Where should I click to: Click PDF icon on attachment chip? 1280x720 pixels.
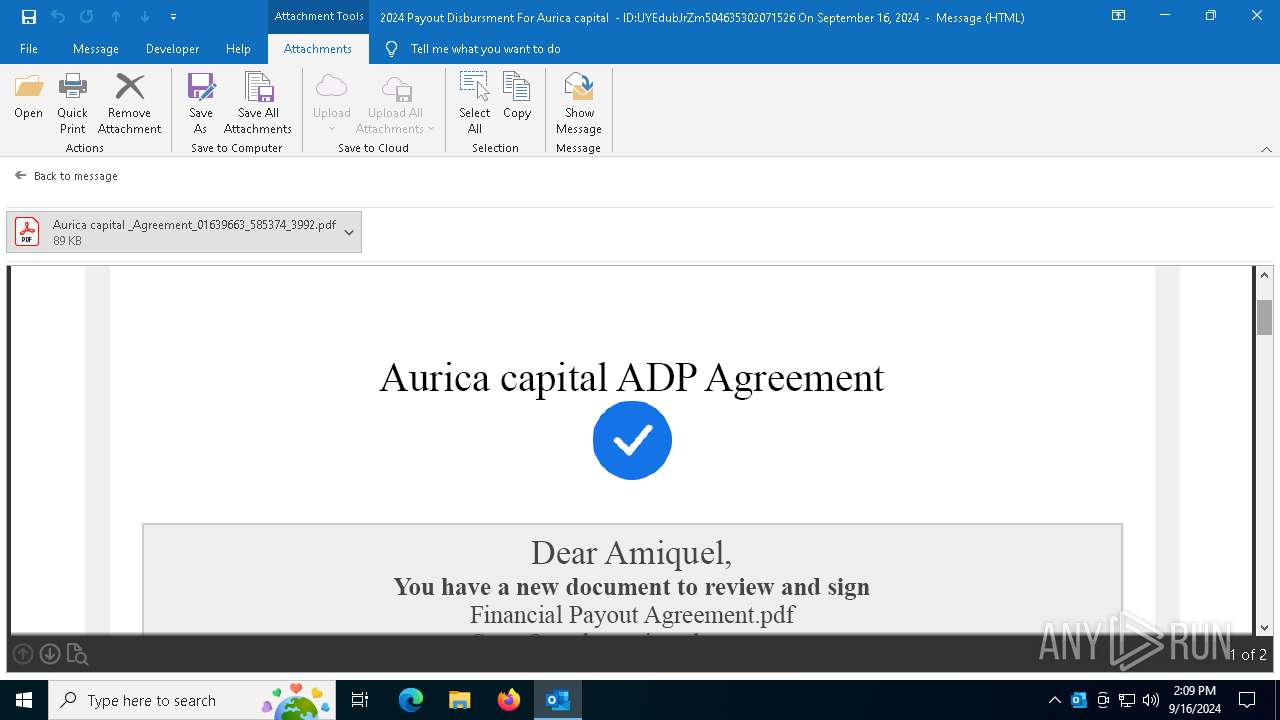tap(27, 232)
